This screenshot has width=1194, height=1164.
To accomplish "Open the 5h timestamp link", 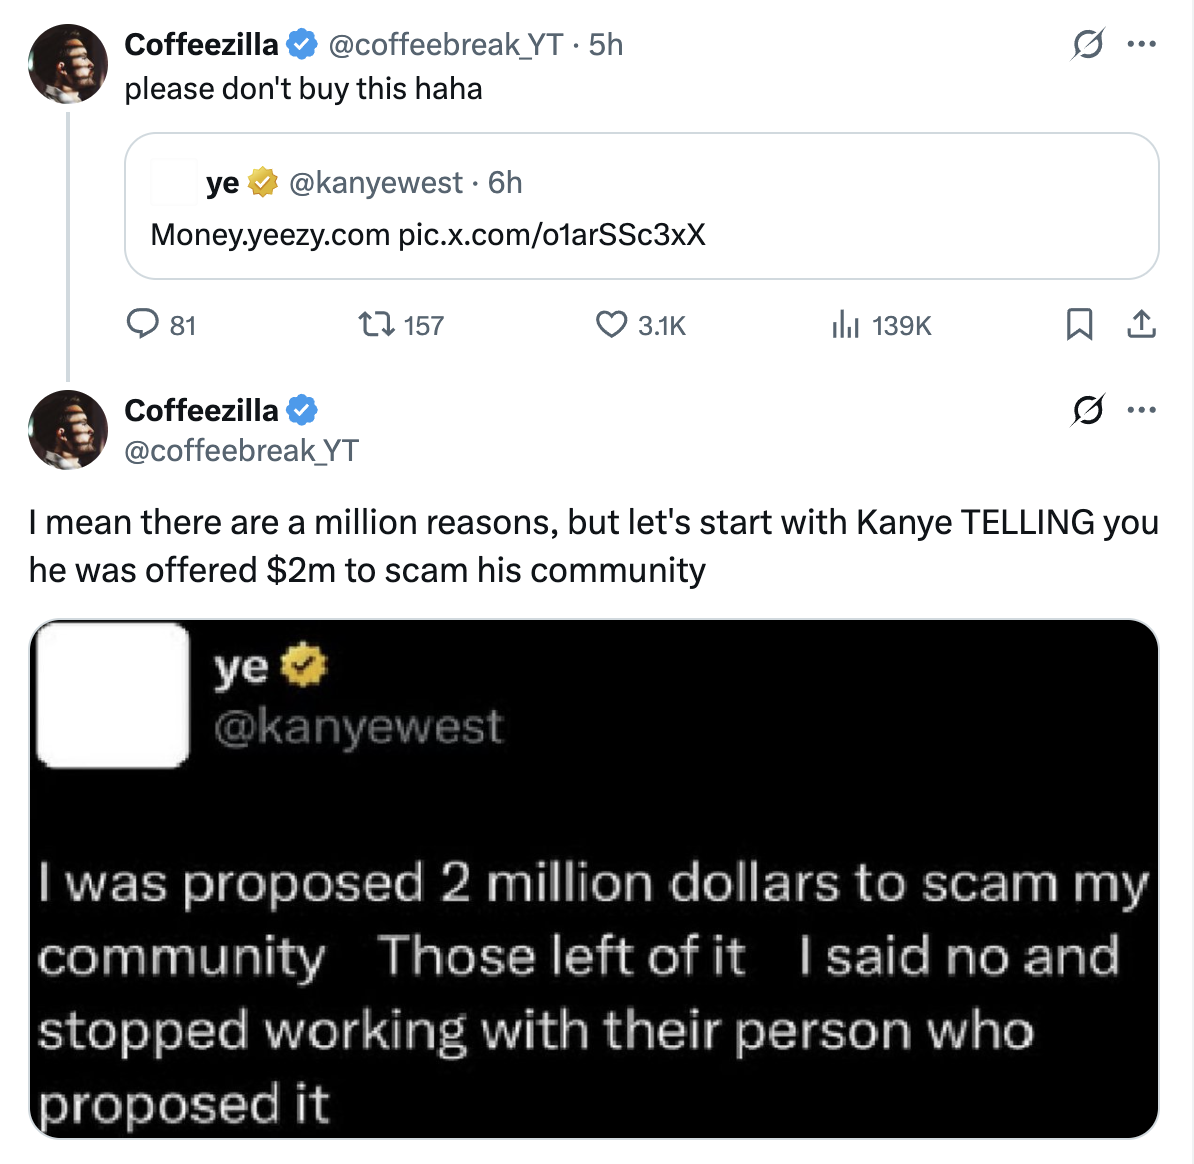I will point(605,45).
